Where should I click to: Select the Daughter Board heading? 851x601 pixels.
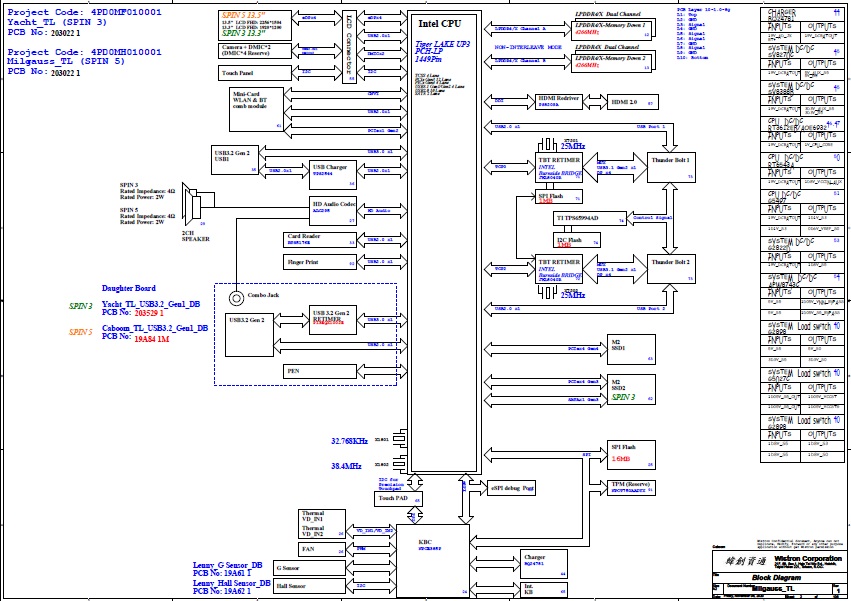pyautogui.click(x=129, y=288)
